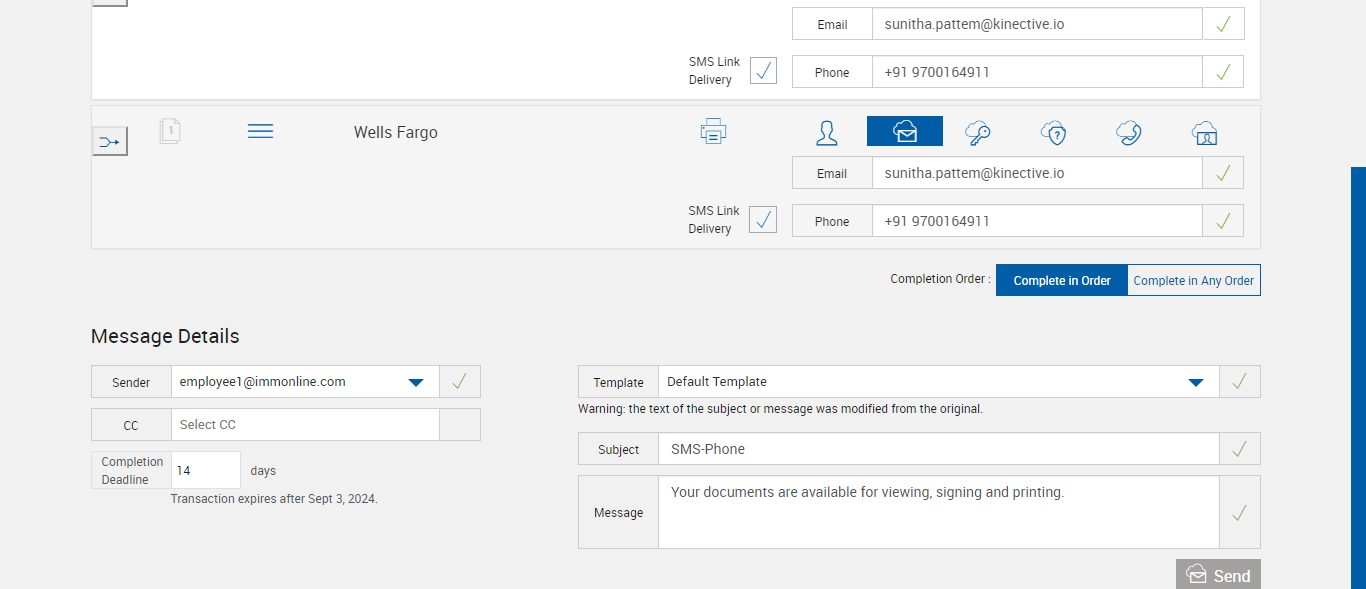1366x589 pixels.
Task: Select Complete in Any Order option
Action: [x=1193, y=281]
